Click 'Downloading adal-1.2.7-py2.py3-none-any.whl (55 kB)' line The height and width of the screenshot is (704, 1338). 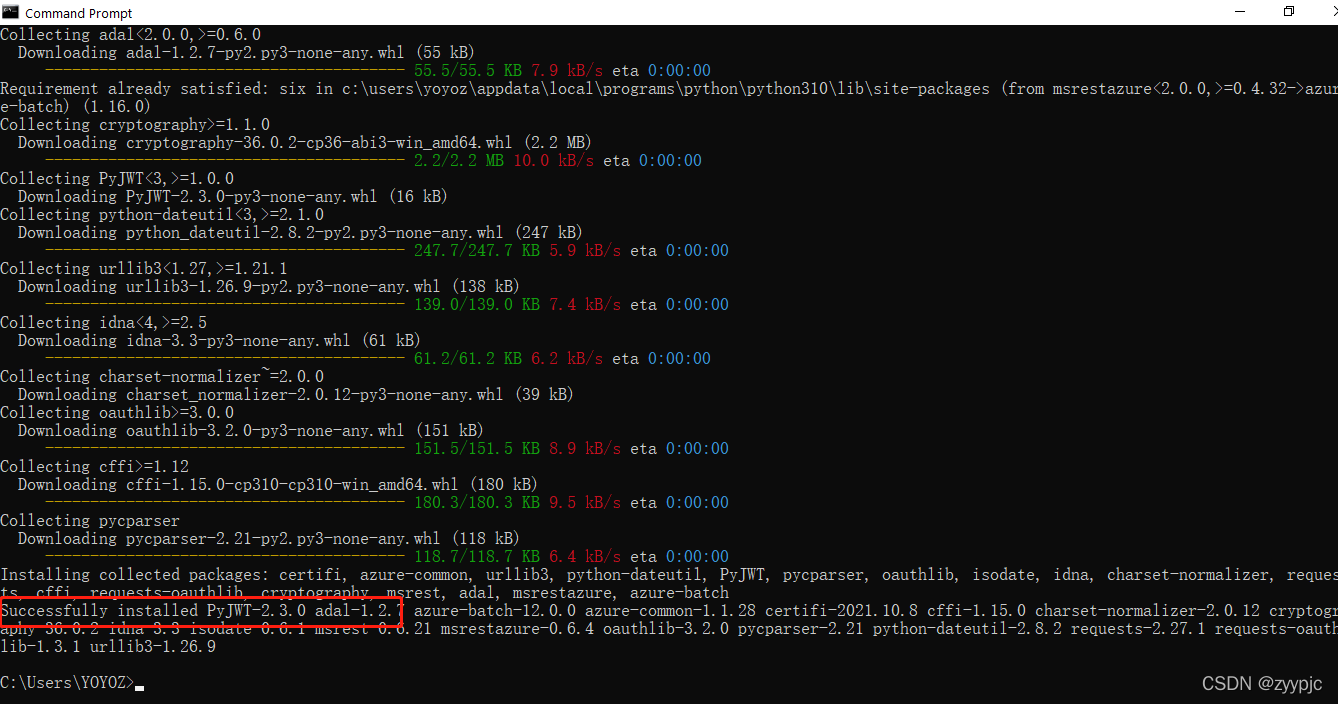pyautogui.click(x=246, y=53)
